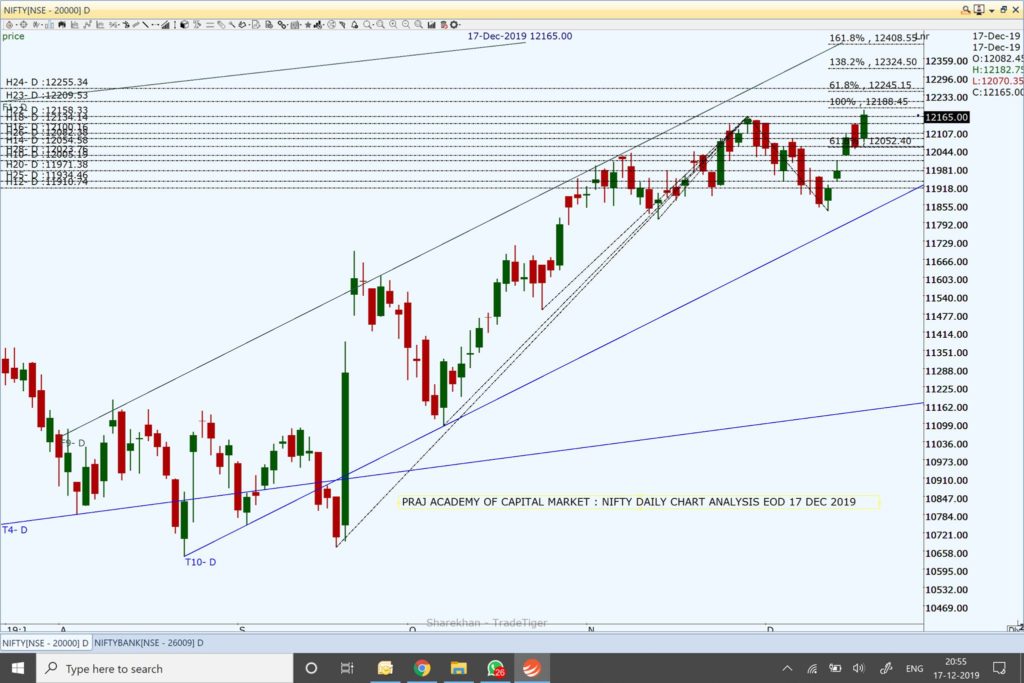Click the T10- D trendline label
1024x683 pixels.
click(200, 562)
